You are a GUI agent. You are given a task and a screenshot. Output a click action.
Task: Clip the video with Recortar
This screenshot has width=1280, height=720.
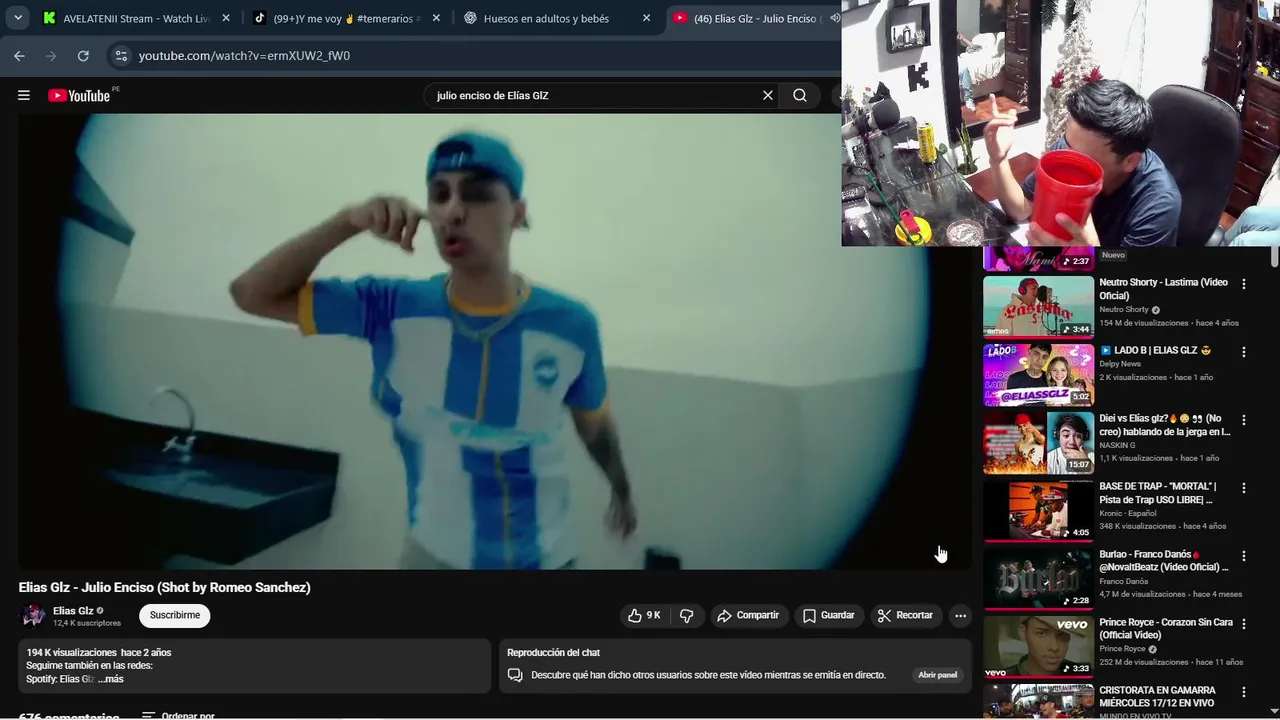click(905, 615)
